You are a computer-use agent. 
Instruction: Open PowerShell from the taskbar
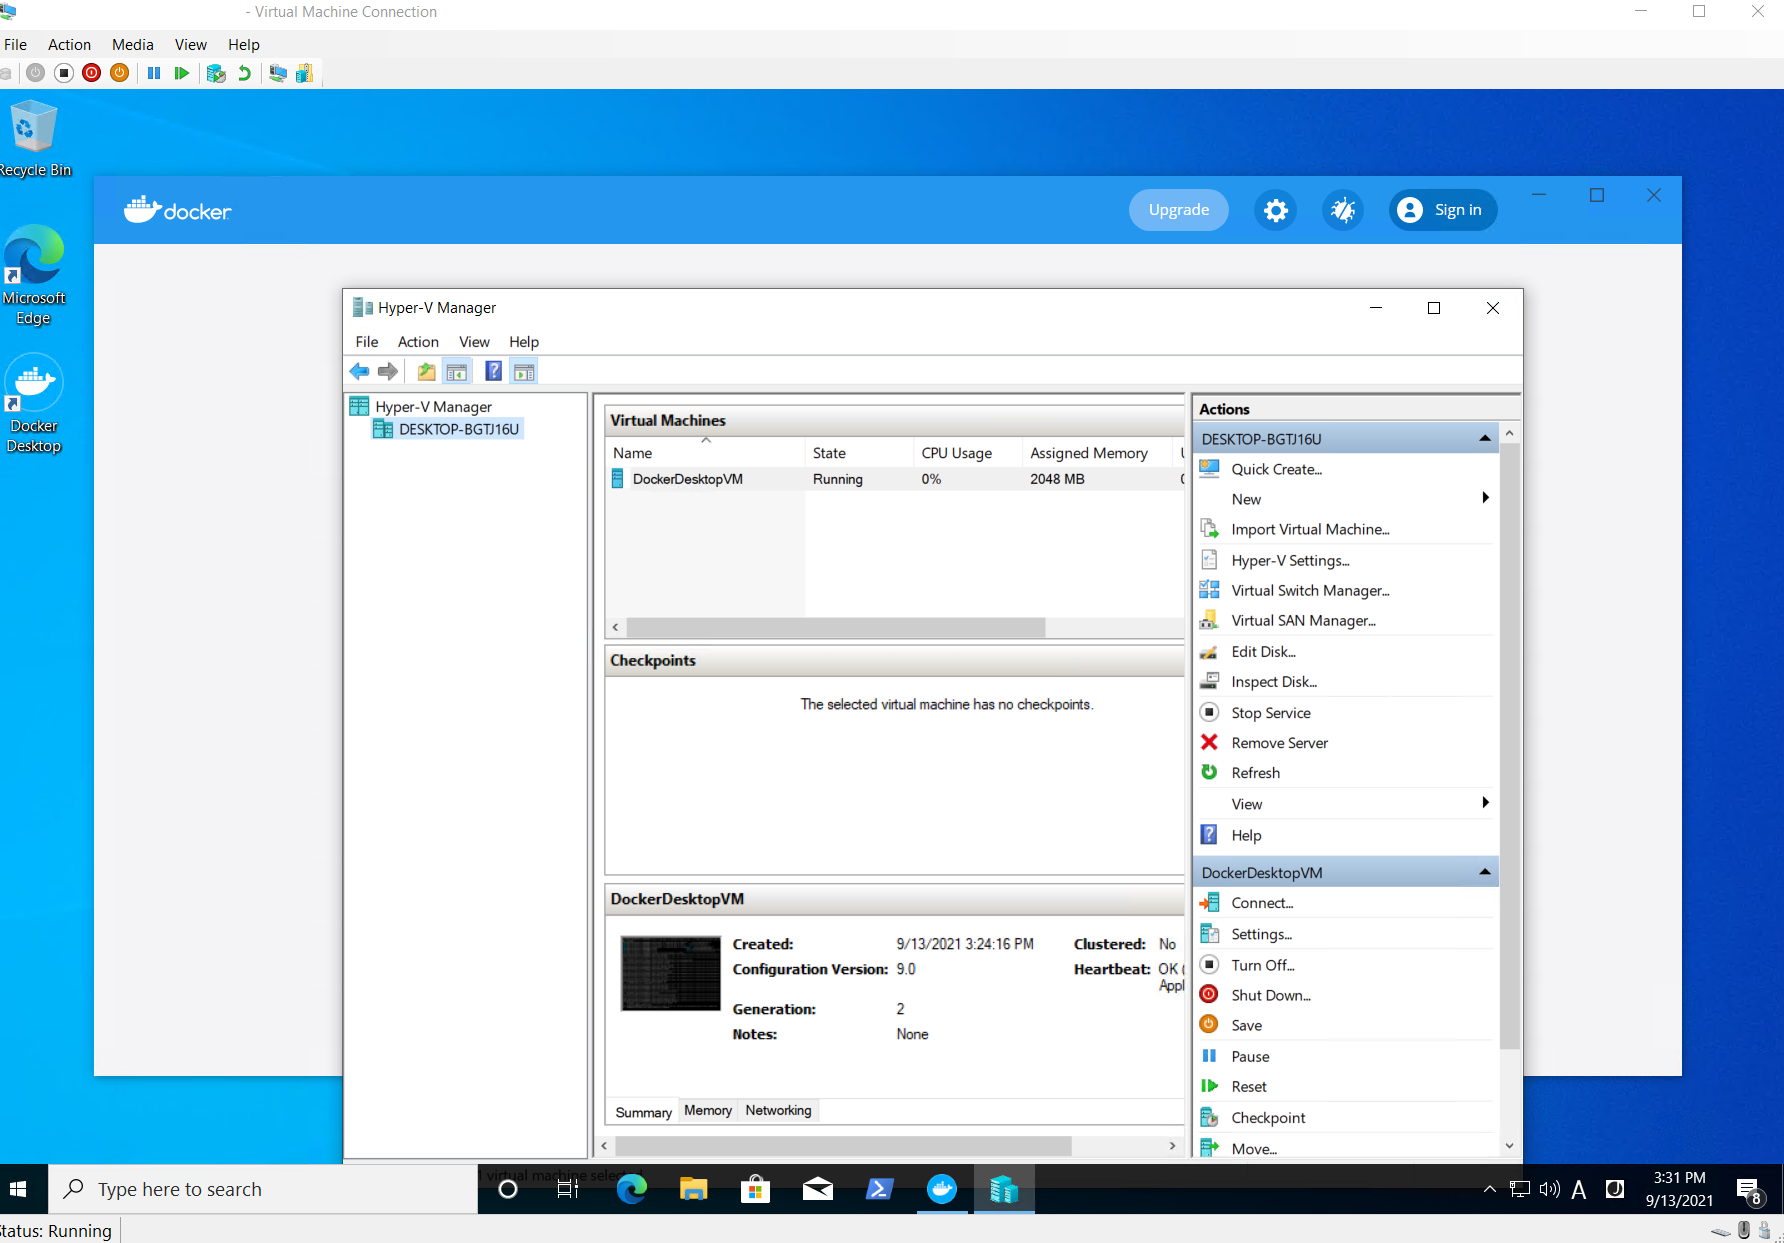point(880,1189)
